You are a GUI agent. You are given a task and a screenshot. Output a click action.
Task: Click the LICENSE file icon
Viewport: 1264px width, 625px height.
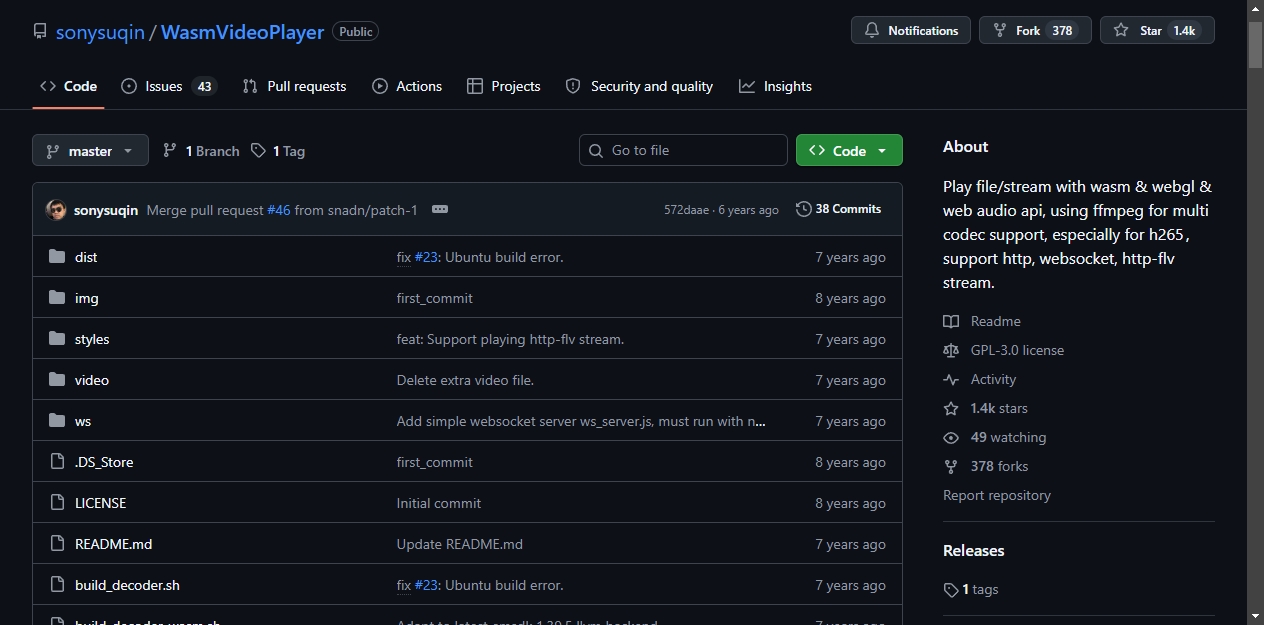(57, 503)
